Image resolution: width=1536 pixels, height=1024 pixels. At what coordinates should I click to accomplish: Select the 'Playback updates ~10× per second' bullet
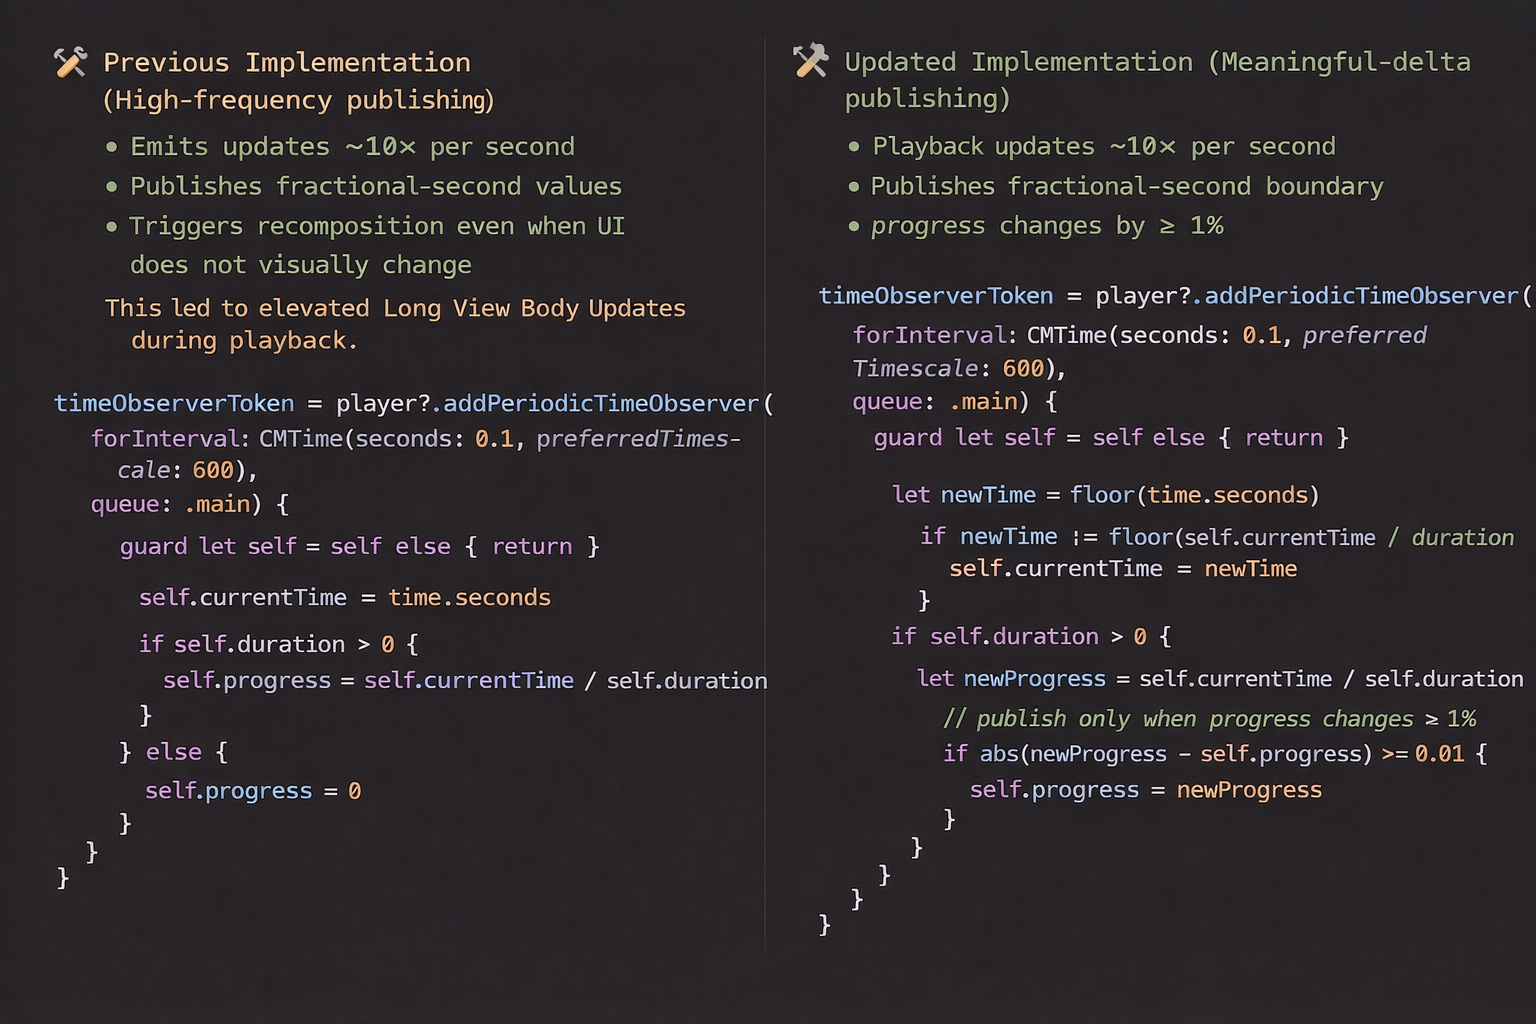tap(1103, 147)
